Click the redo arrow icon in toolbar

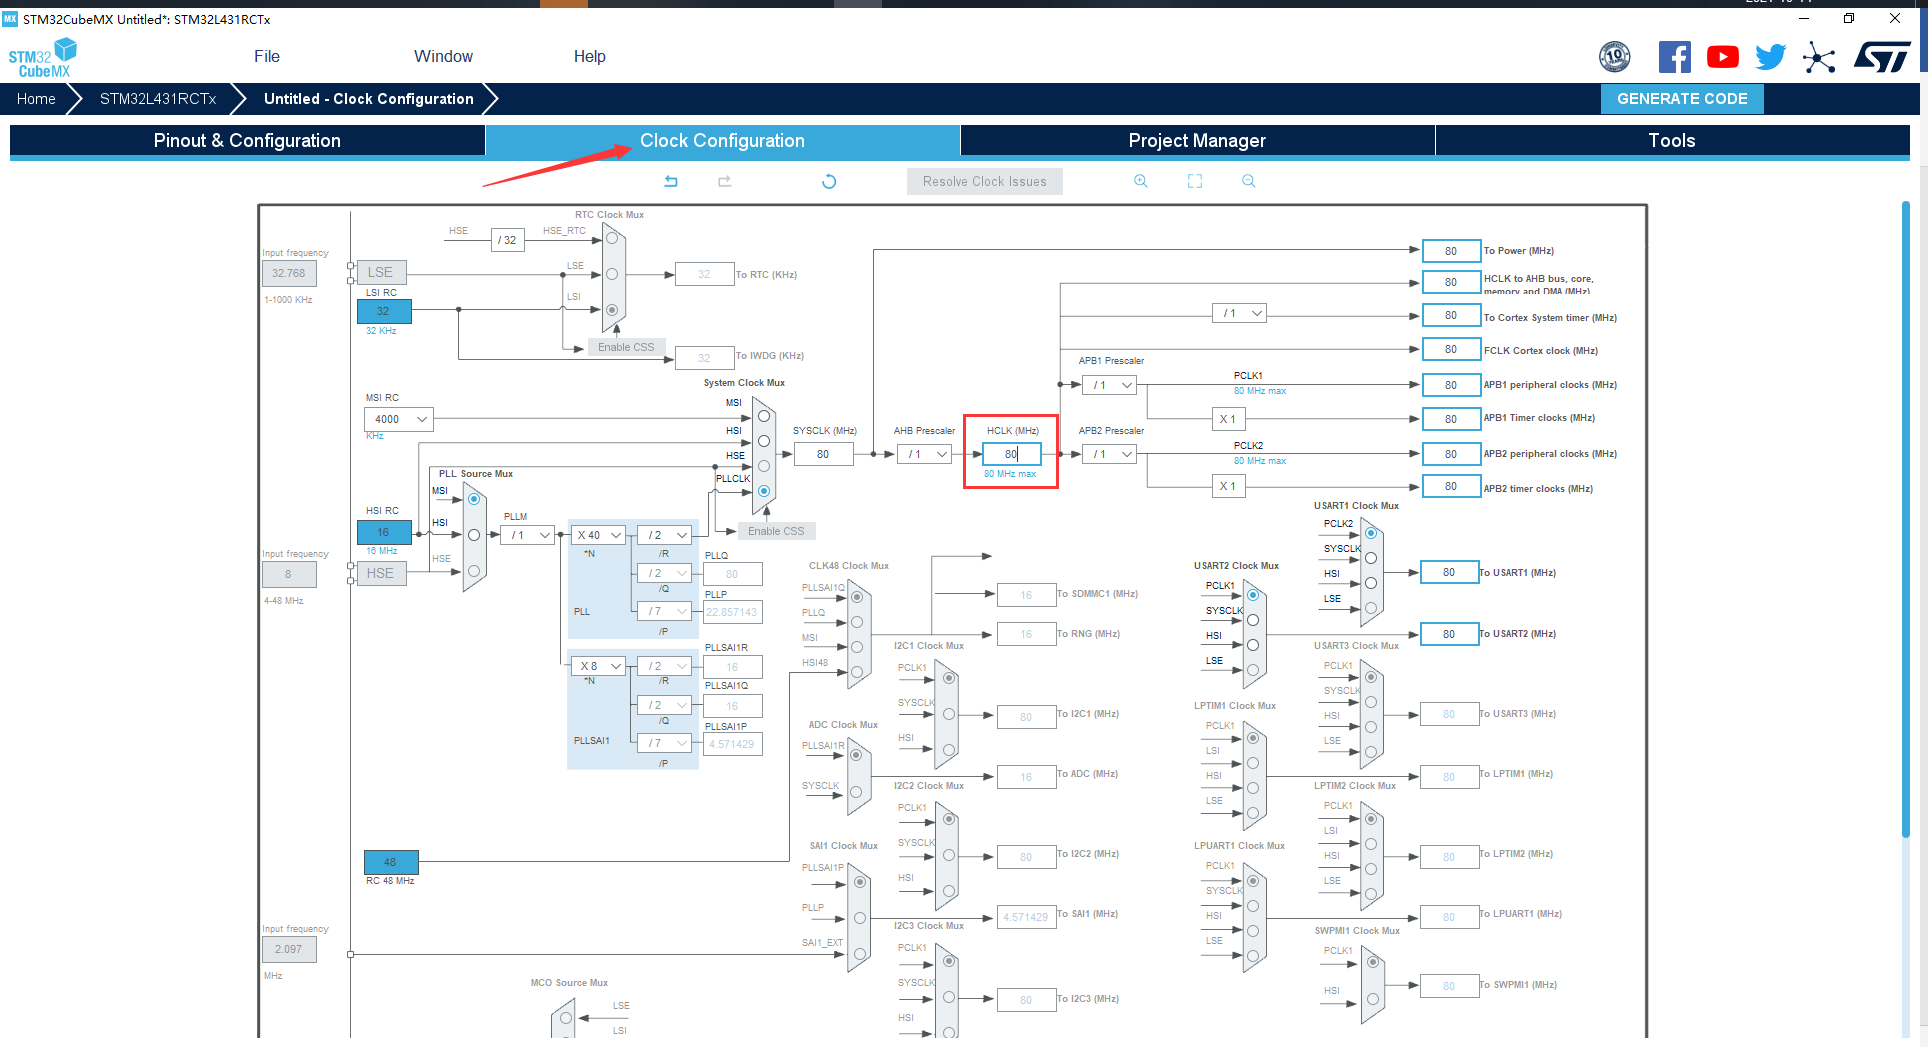click(x=724, y=181)
